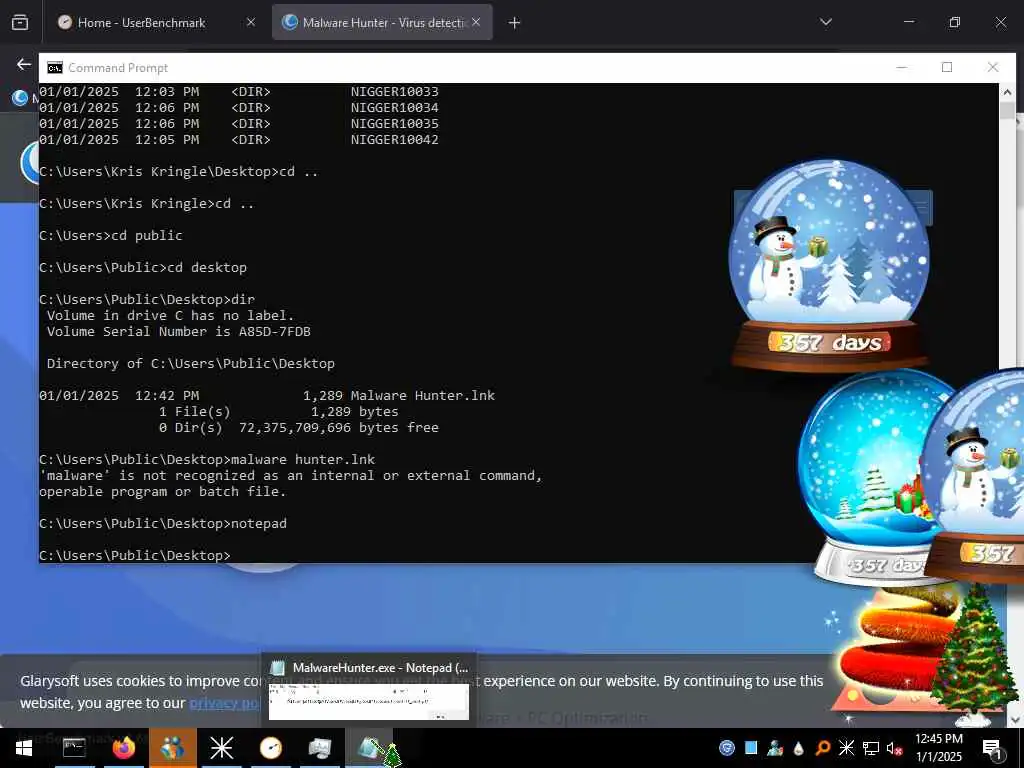
Task: Click the blue G tray icon
Action: 727,748
